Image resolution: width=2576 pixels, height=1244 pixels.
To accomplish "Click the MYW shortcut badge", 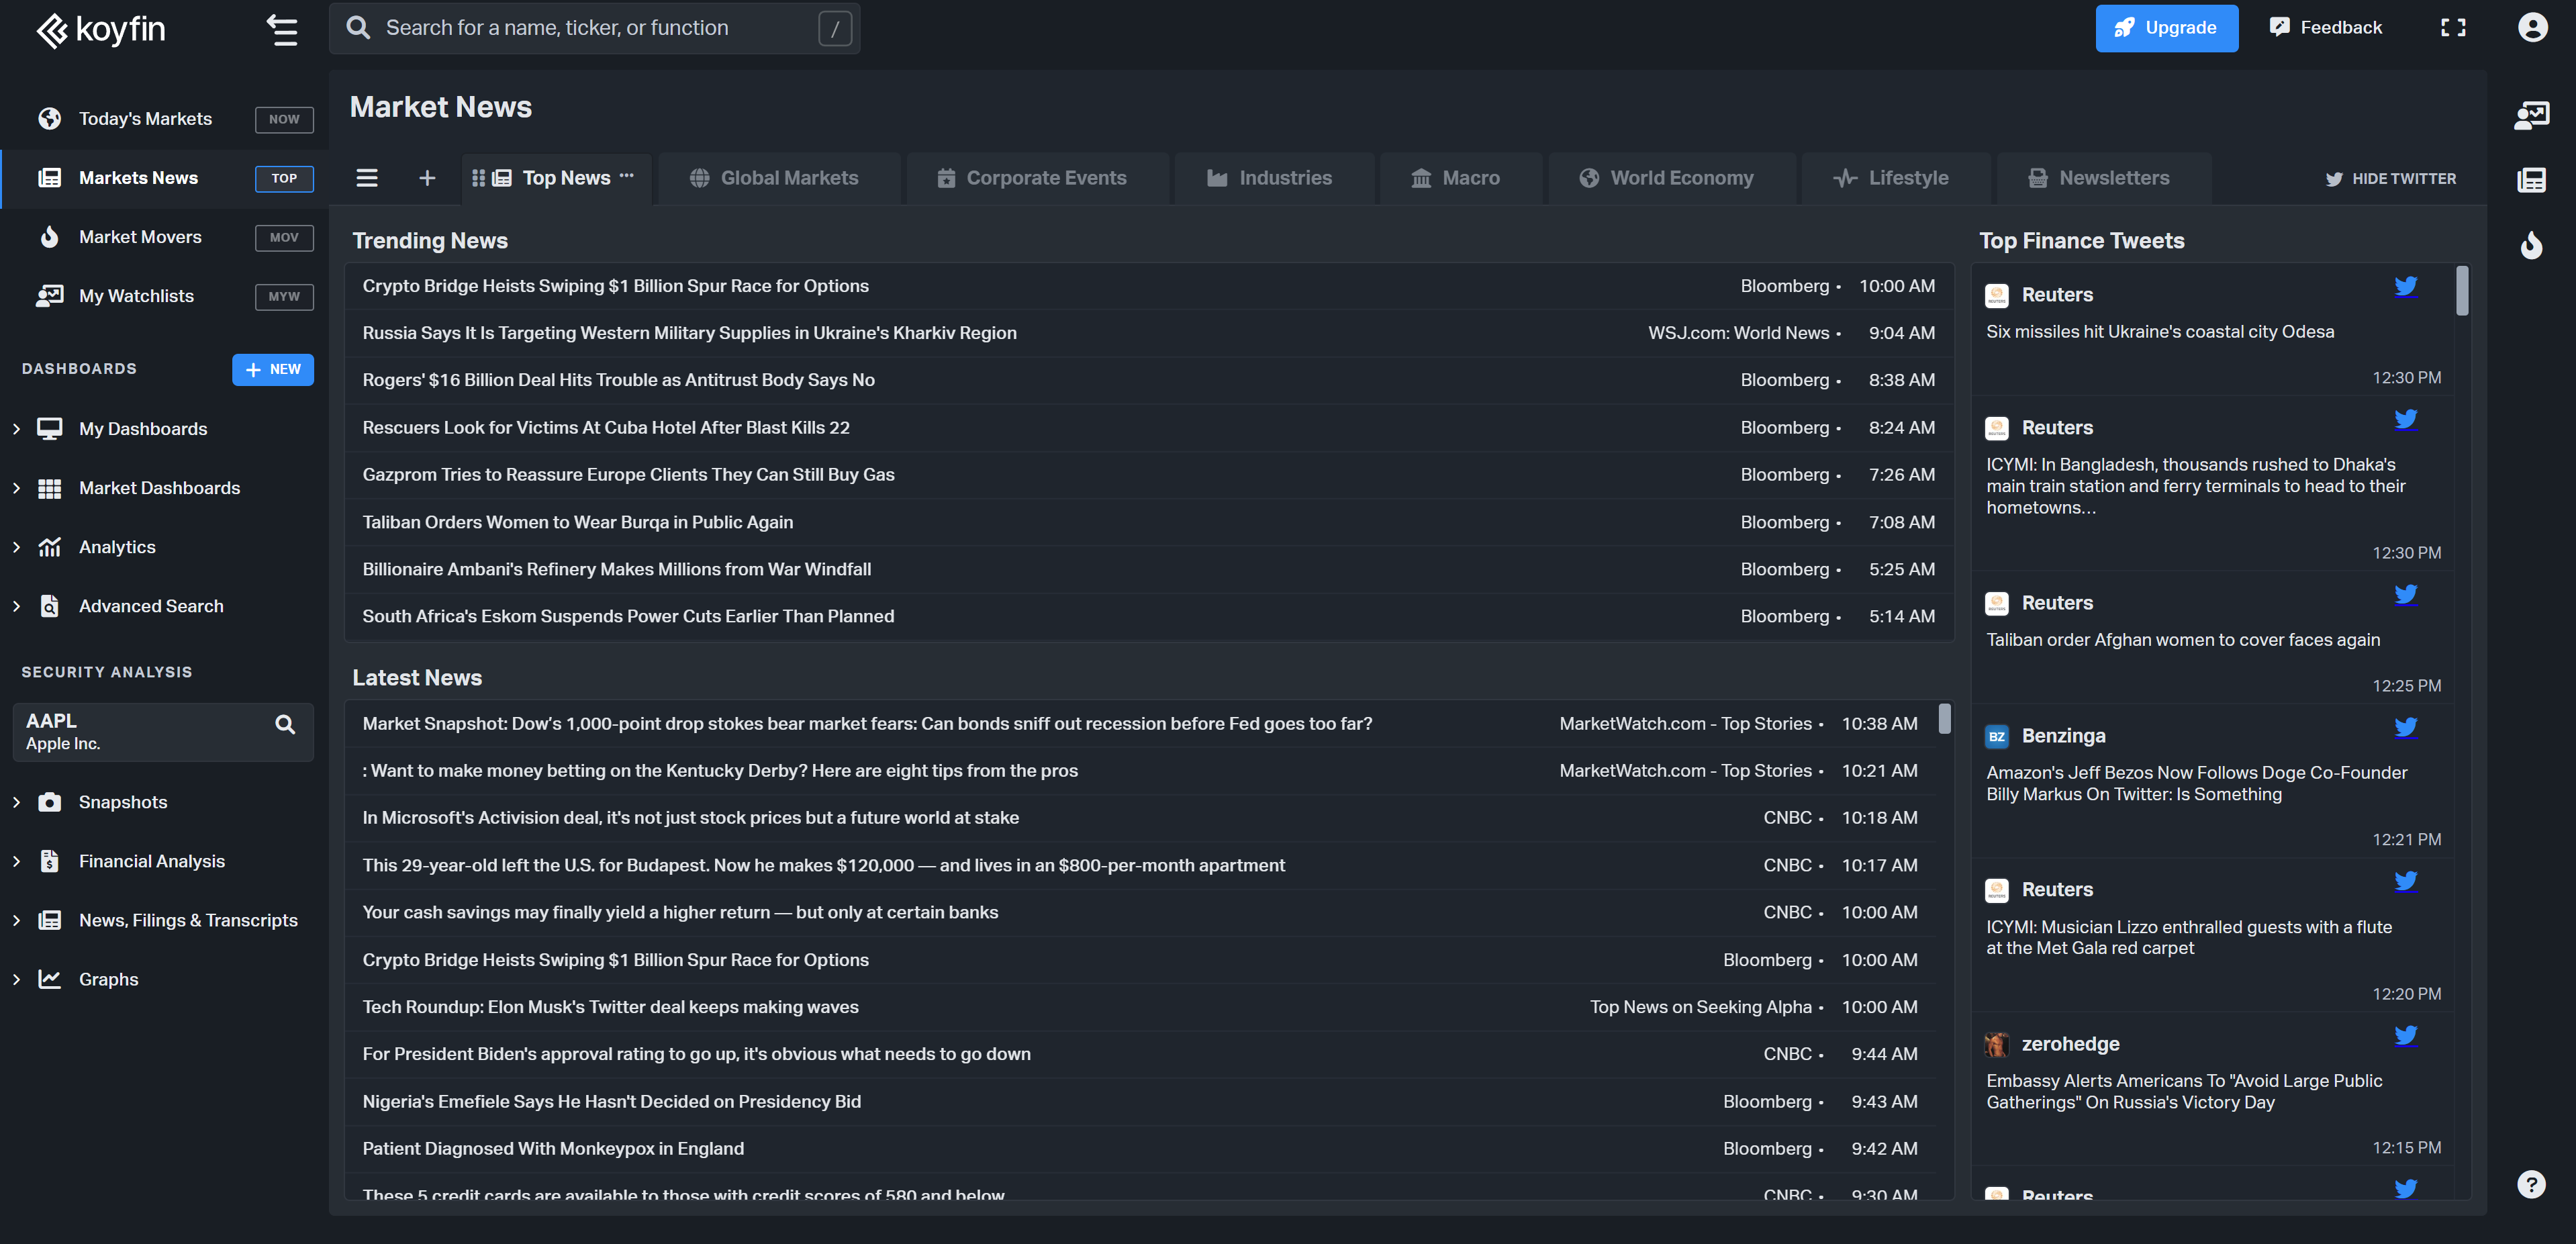I will 284,297.
